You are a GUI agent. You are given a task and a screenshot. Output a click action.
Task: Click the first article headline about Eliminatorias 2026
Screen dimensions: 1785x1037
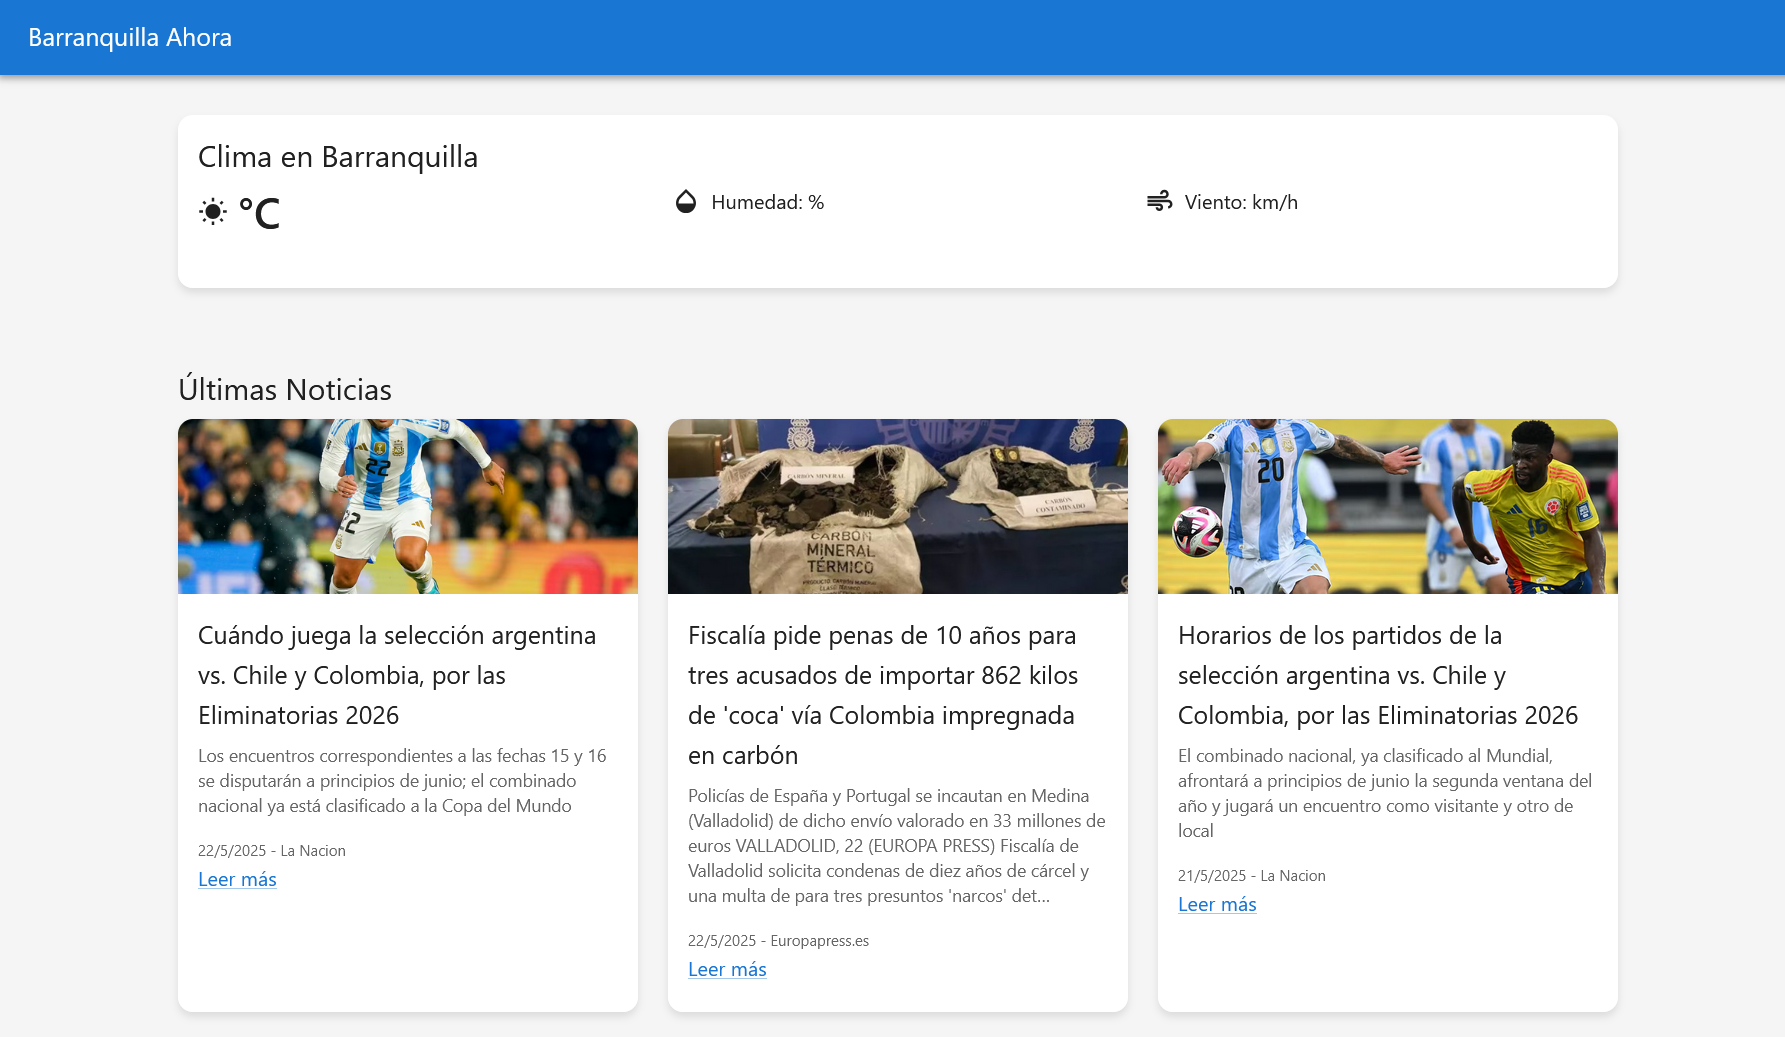coord(397,675)
